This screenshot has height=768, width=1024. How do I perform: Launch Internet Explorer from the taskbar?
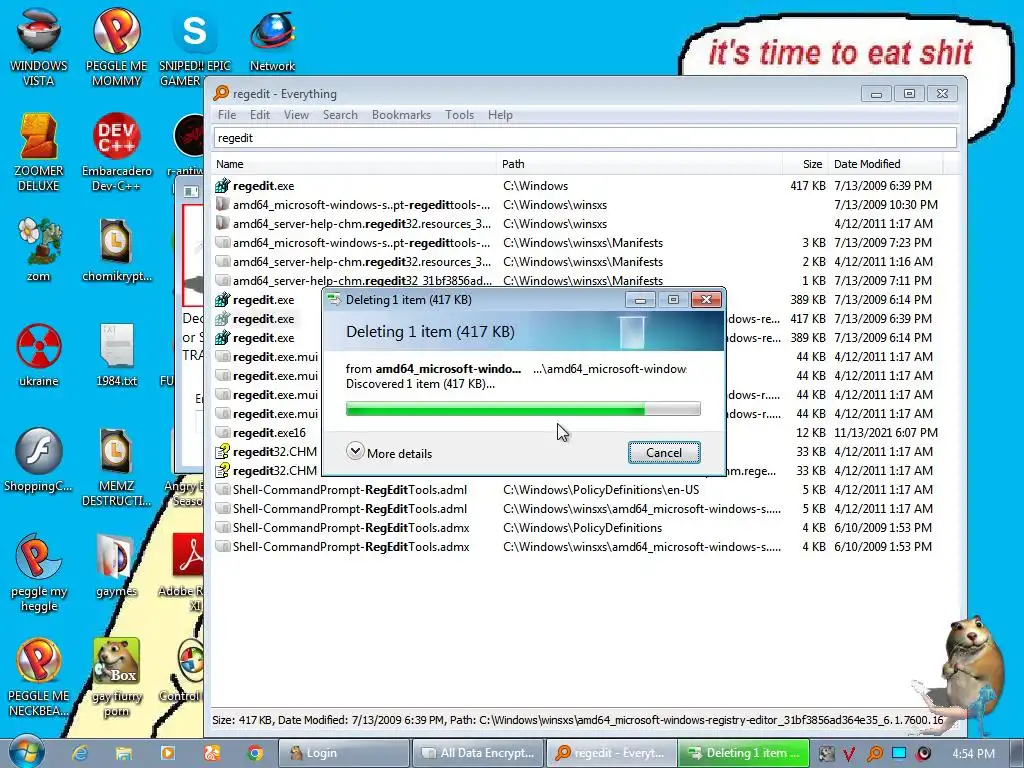tap(80, 753)
